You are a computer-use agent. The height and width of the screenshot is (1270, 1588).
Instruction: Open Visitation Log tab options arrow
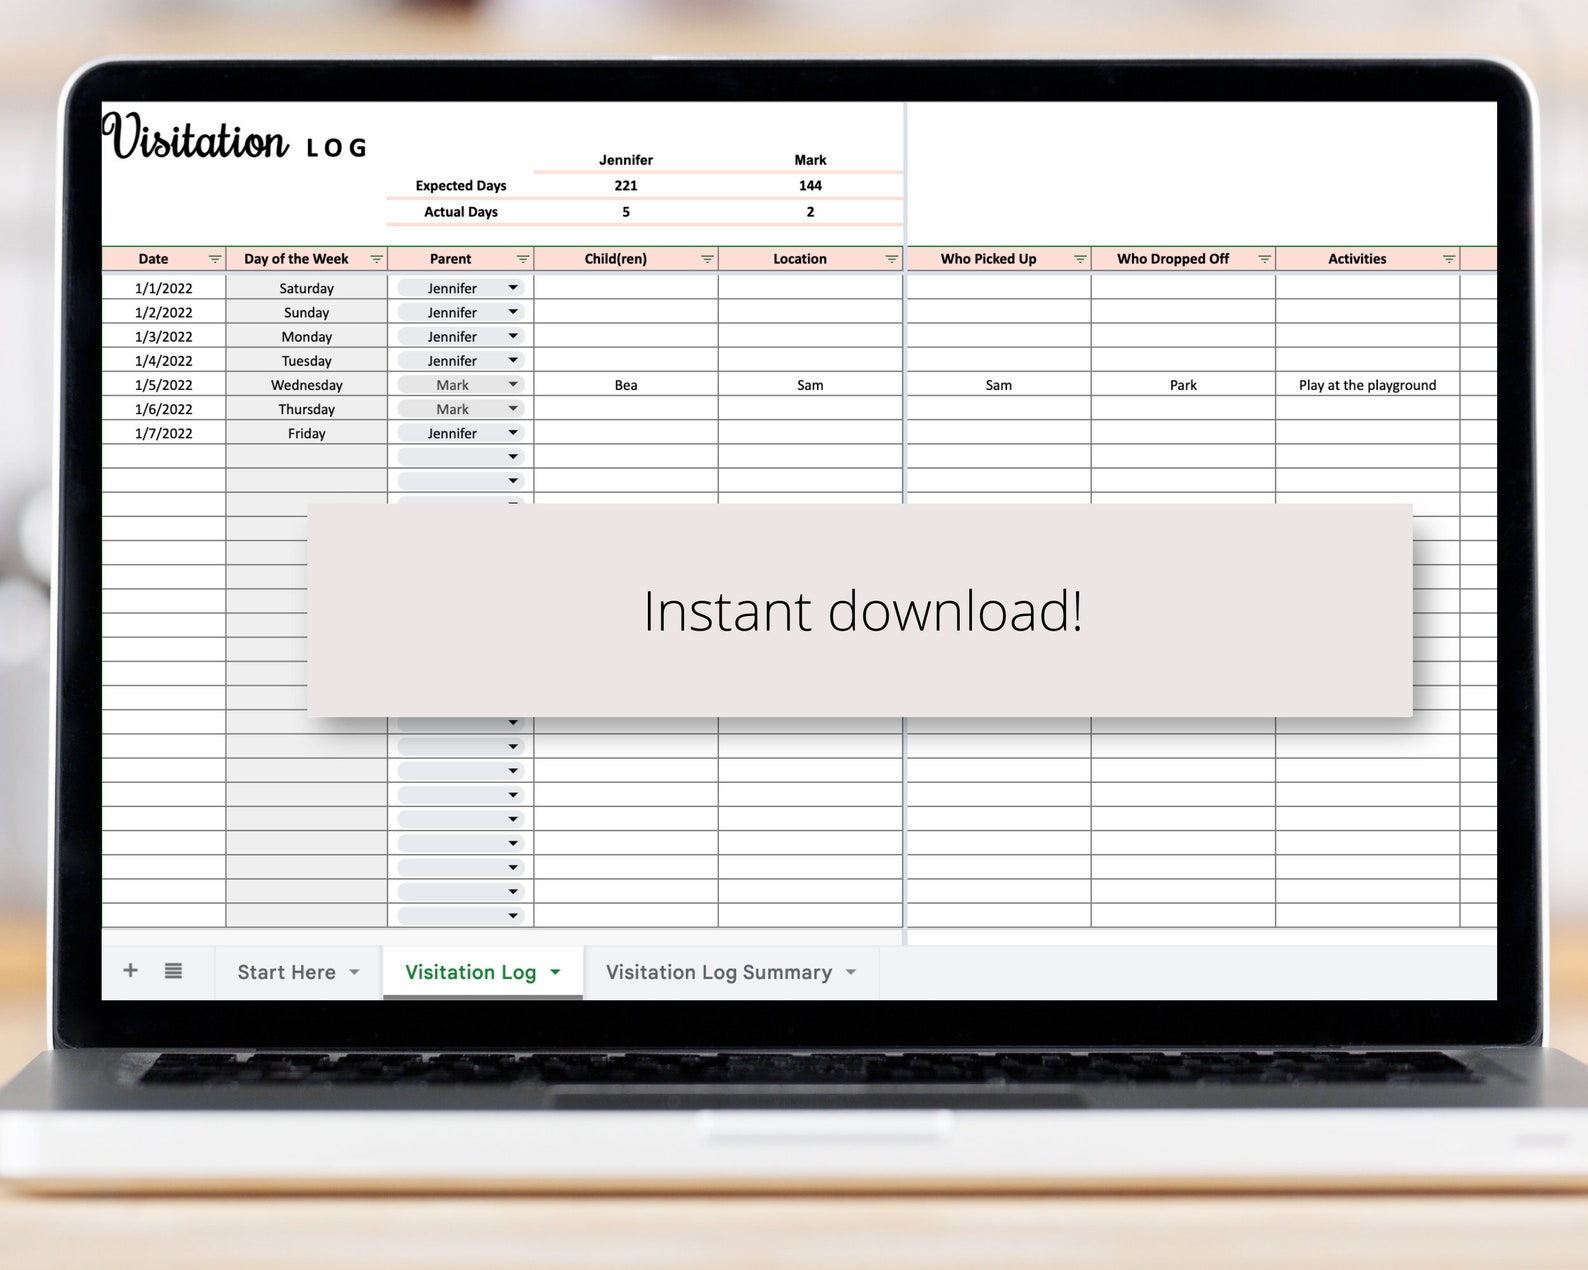pos(555,972)
